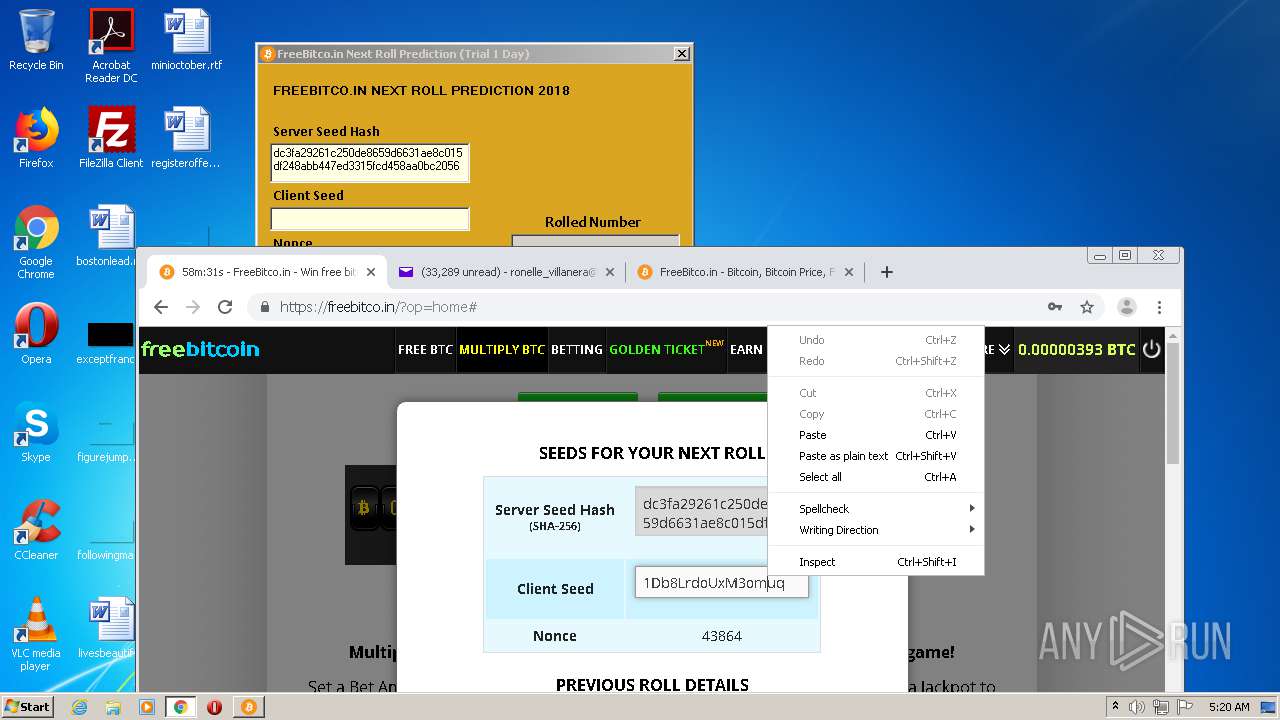Click Opera taskbar button

[214, 707]
